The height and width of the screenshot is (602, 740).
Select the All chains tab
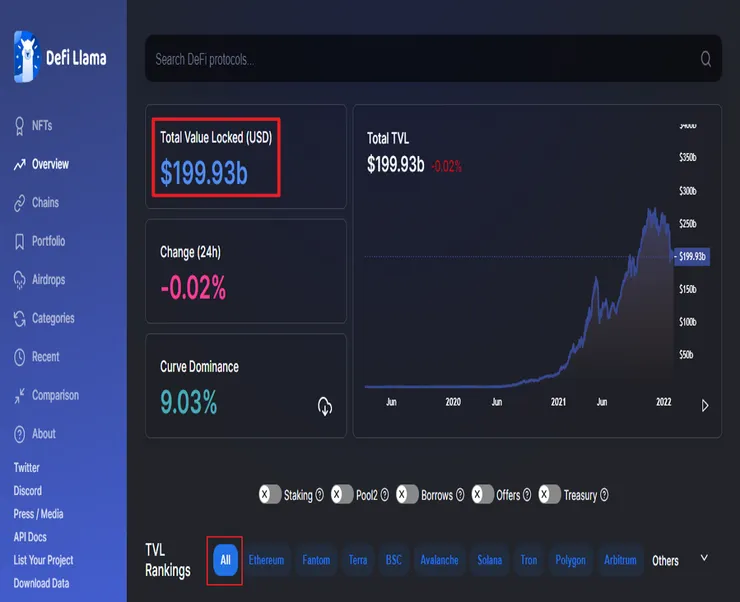226,560
